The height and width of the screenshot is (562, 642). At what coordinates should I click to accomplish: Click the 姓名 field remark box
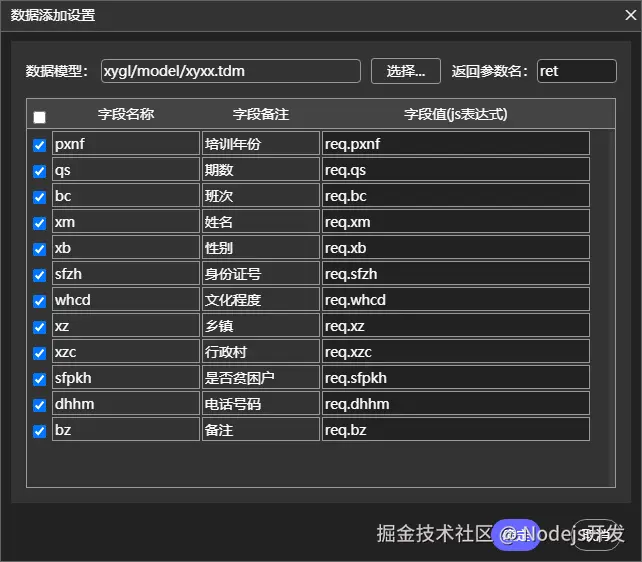pos(261,221)
